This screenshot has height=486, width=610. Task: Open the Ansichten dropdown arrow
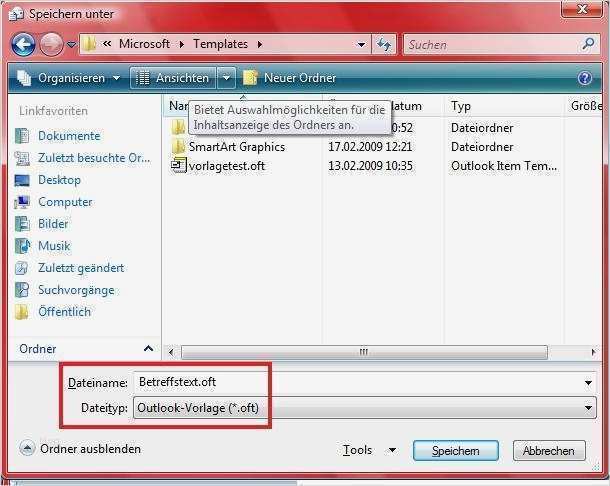pos(226,78)
